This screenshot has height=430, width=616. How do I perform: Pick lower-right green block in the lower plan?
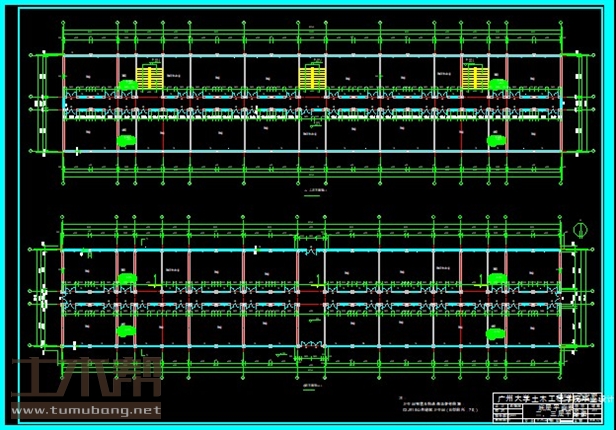click(x=495, y=333)
